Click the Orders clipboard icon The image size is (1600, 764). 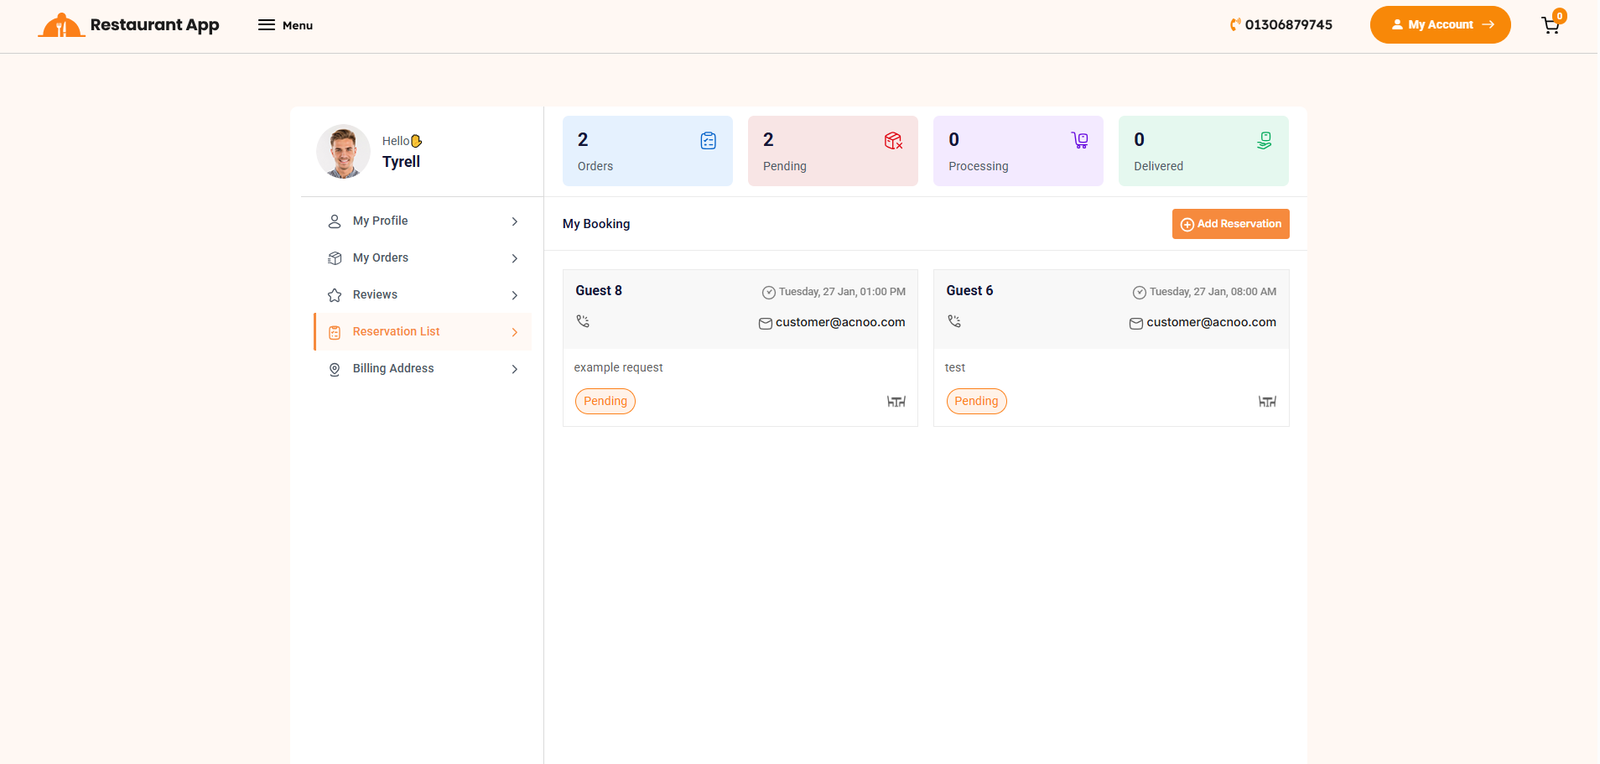(708, 141)
